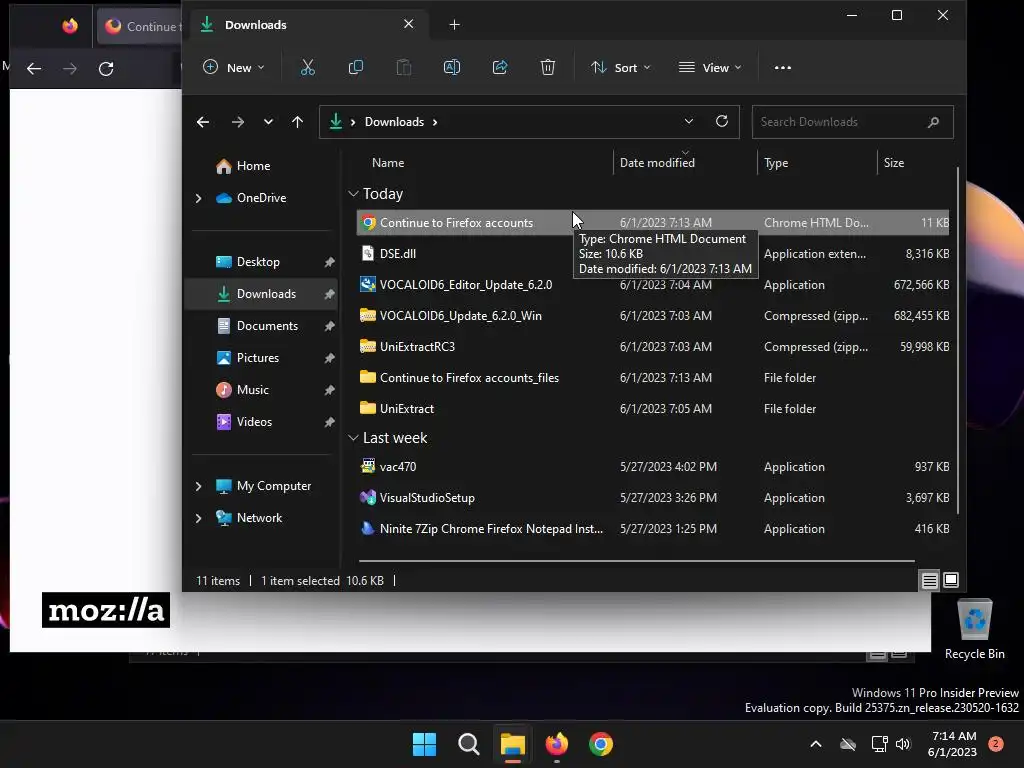Open the View dropdown menu
1024x768 pixels.
tap(710, 67)
